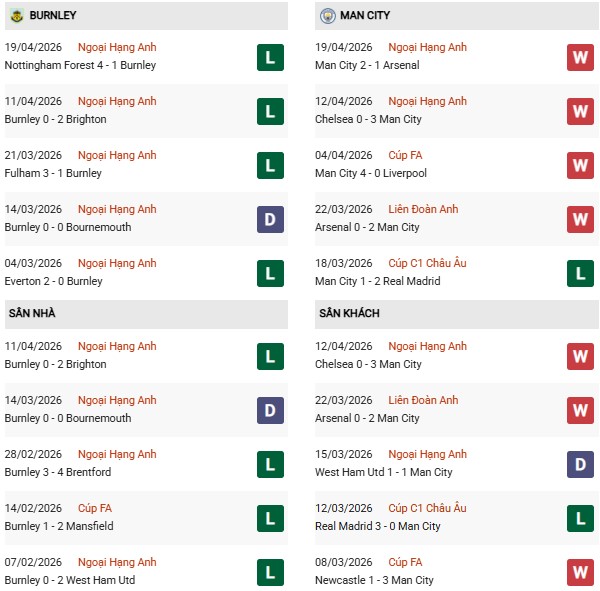Click the W badge for Man City 4-0 Liverpool
The width and height of the screenshot is (600, 591).
tap(580, 165)
